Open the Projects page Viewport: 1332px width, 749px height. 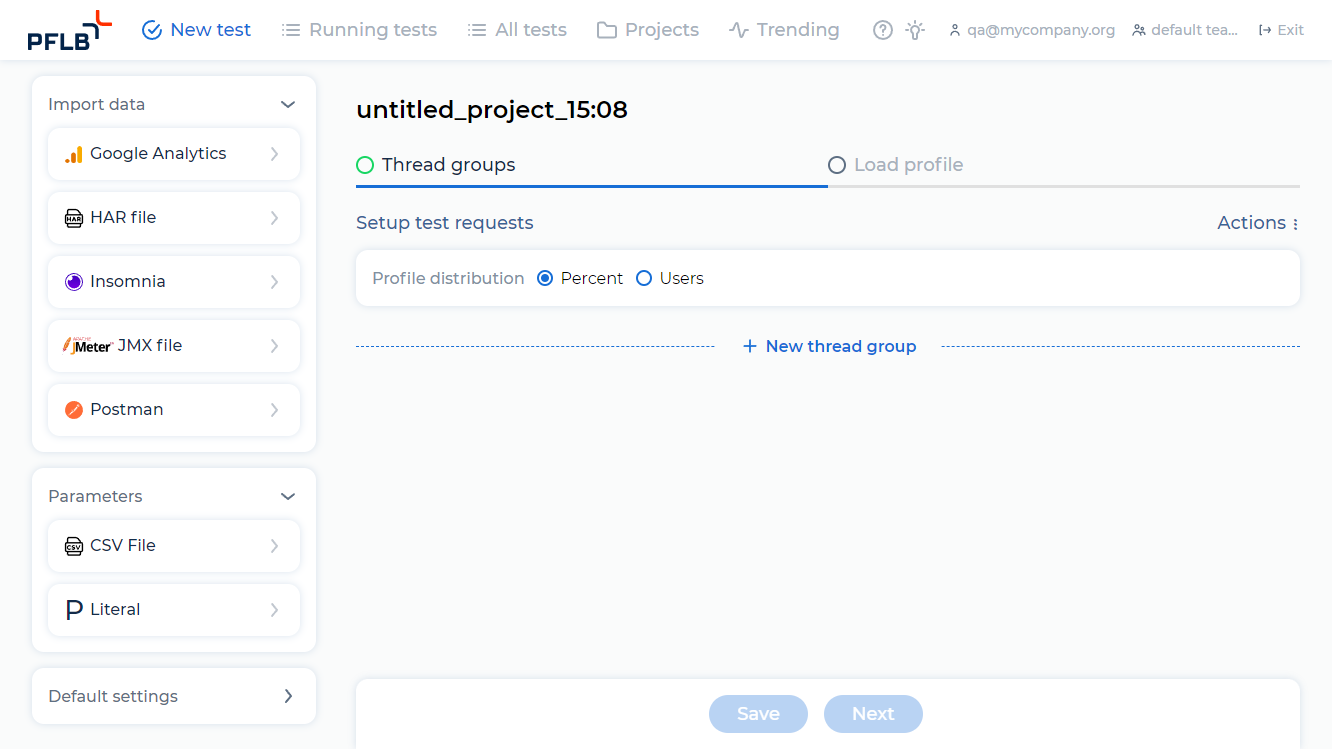click(x=648, y=30)
